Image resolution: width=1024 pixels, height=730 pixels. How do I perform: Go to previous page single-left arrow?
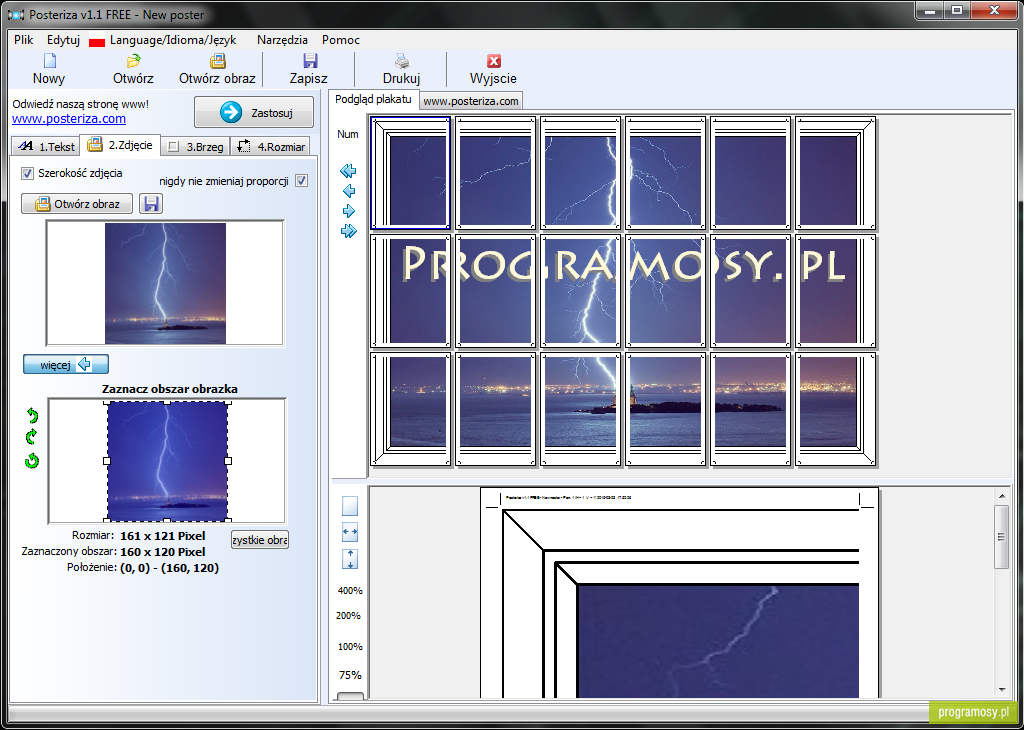[x=349, y=191]
